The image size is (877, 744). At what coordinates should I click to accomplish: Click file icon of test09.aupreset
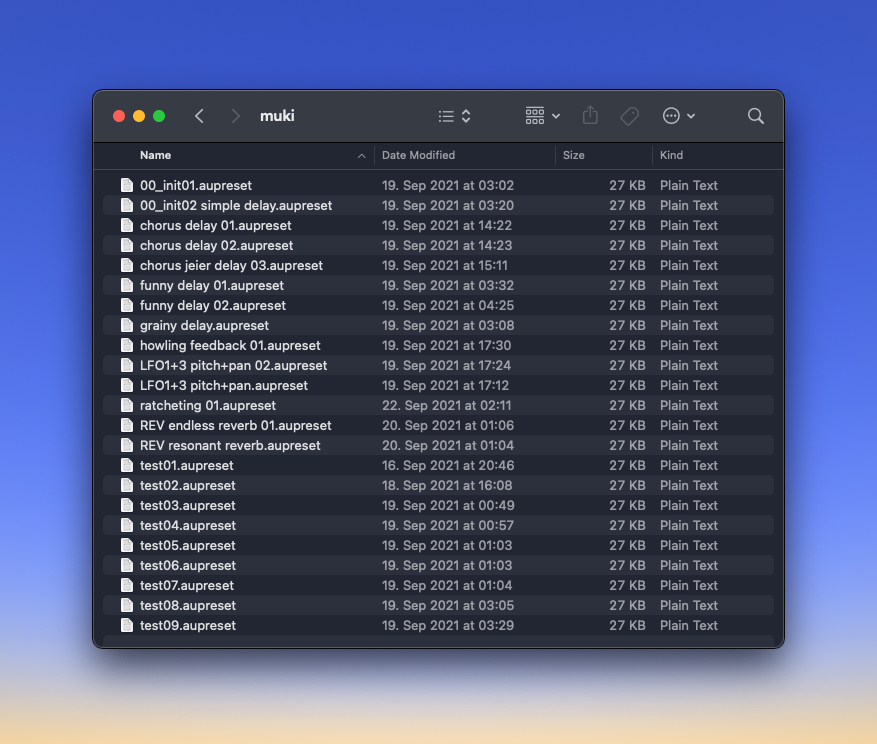pos(127,625)
